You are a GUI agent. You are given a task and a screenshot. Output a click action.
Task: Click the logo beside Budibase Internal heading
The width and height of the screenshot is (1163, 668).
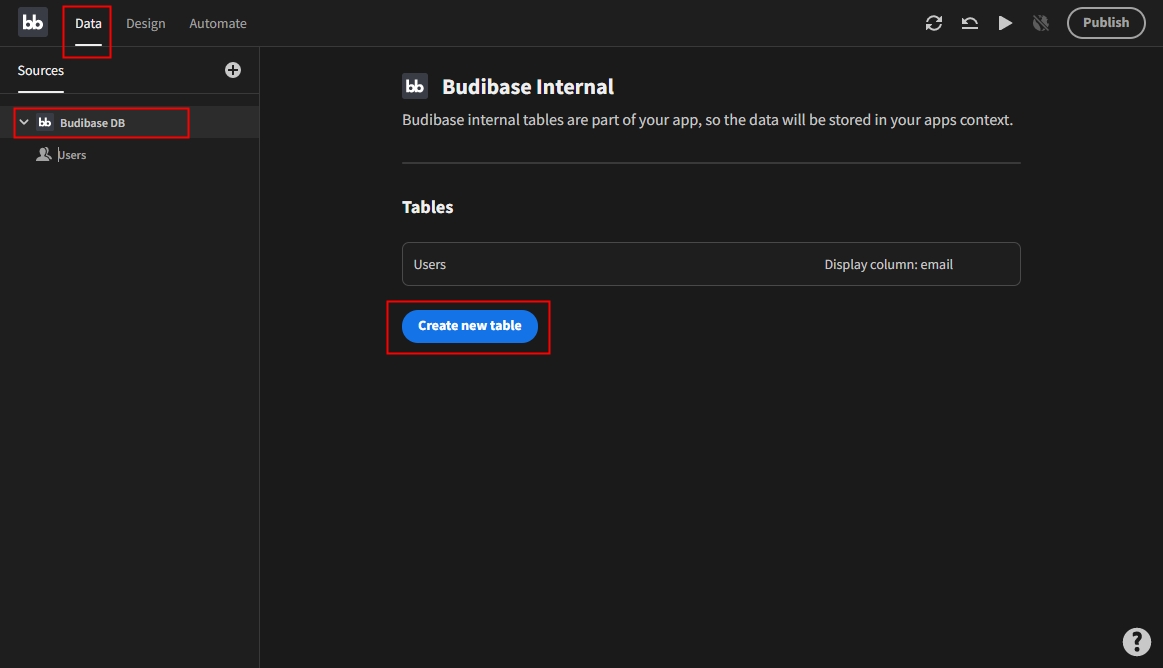point(415,86)
